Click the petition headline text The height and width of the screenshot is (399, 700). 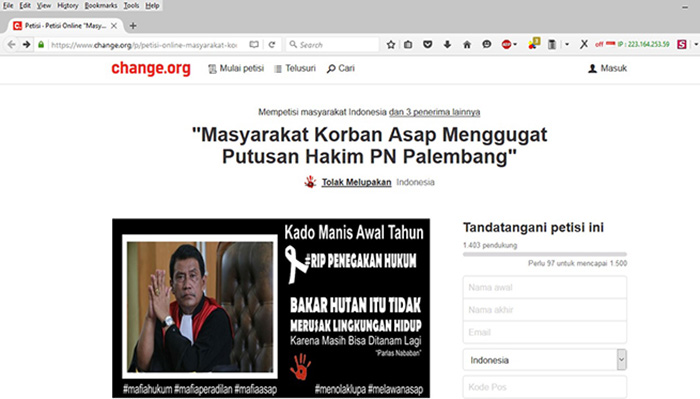click(369, 145)
